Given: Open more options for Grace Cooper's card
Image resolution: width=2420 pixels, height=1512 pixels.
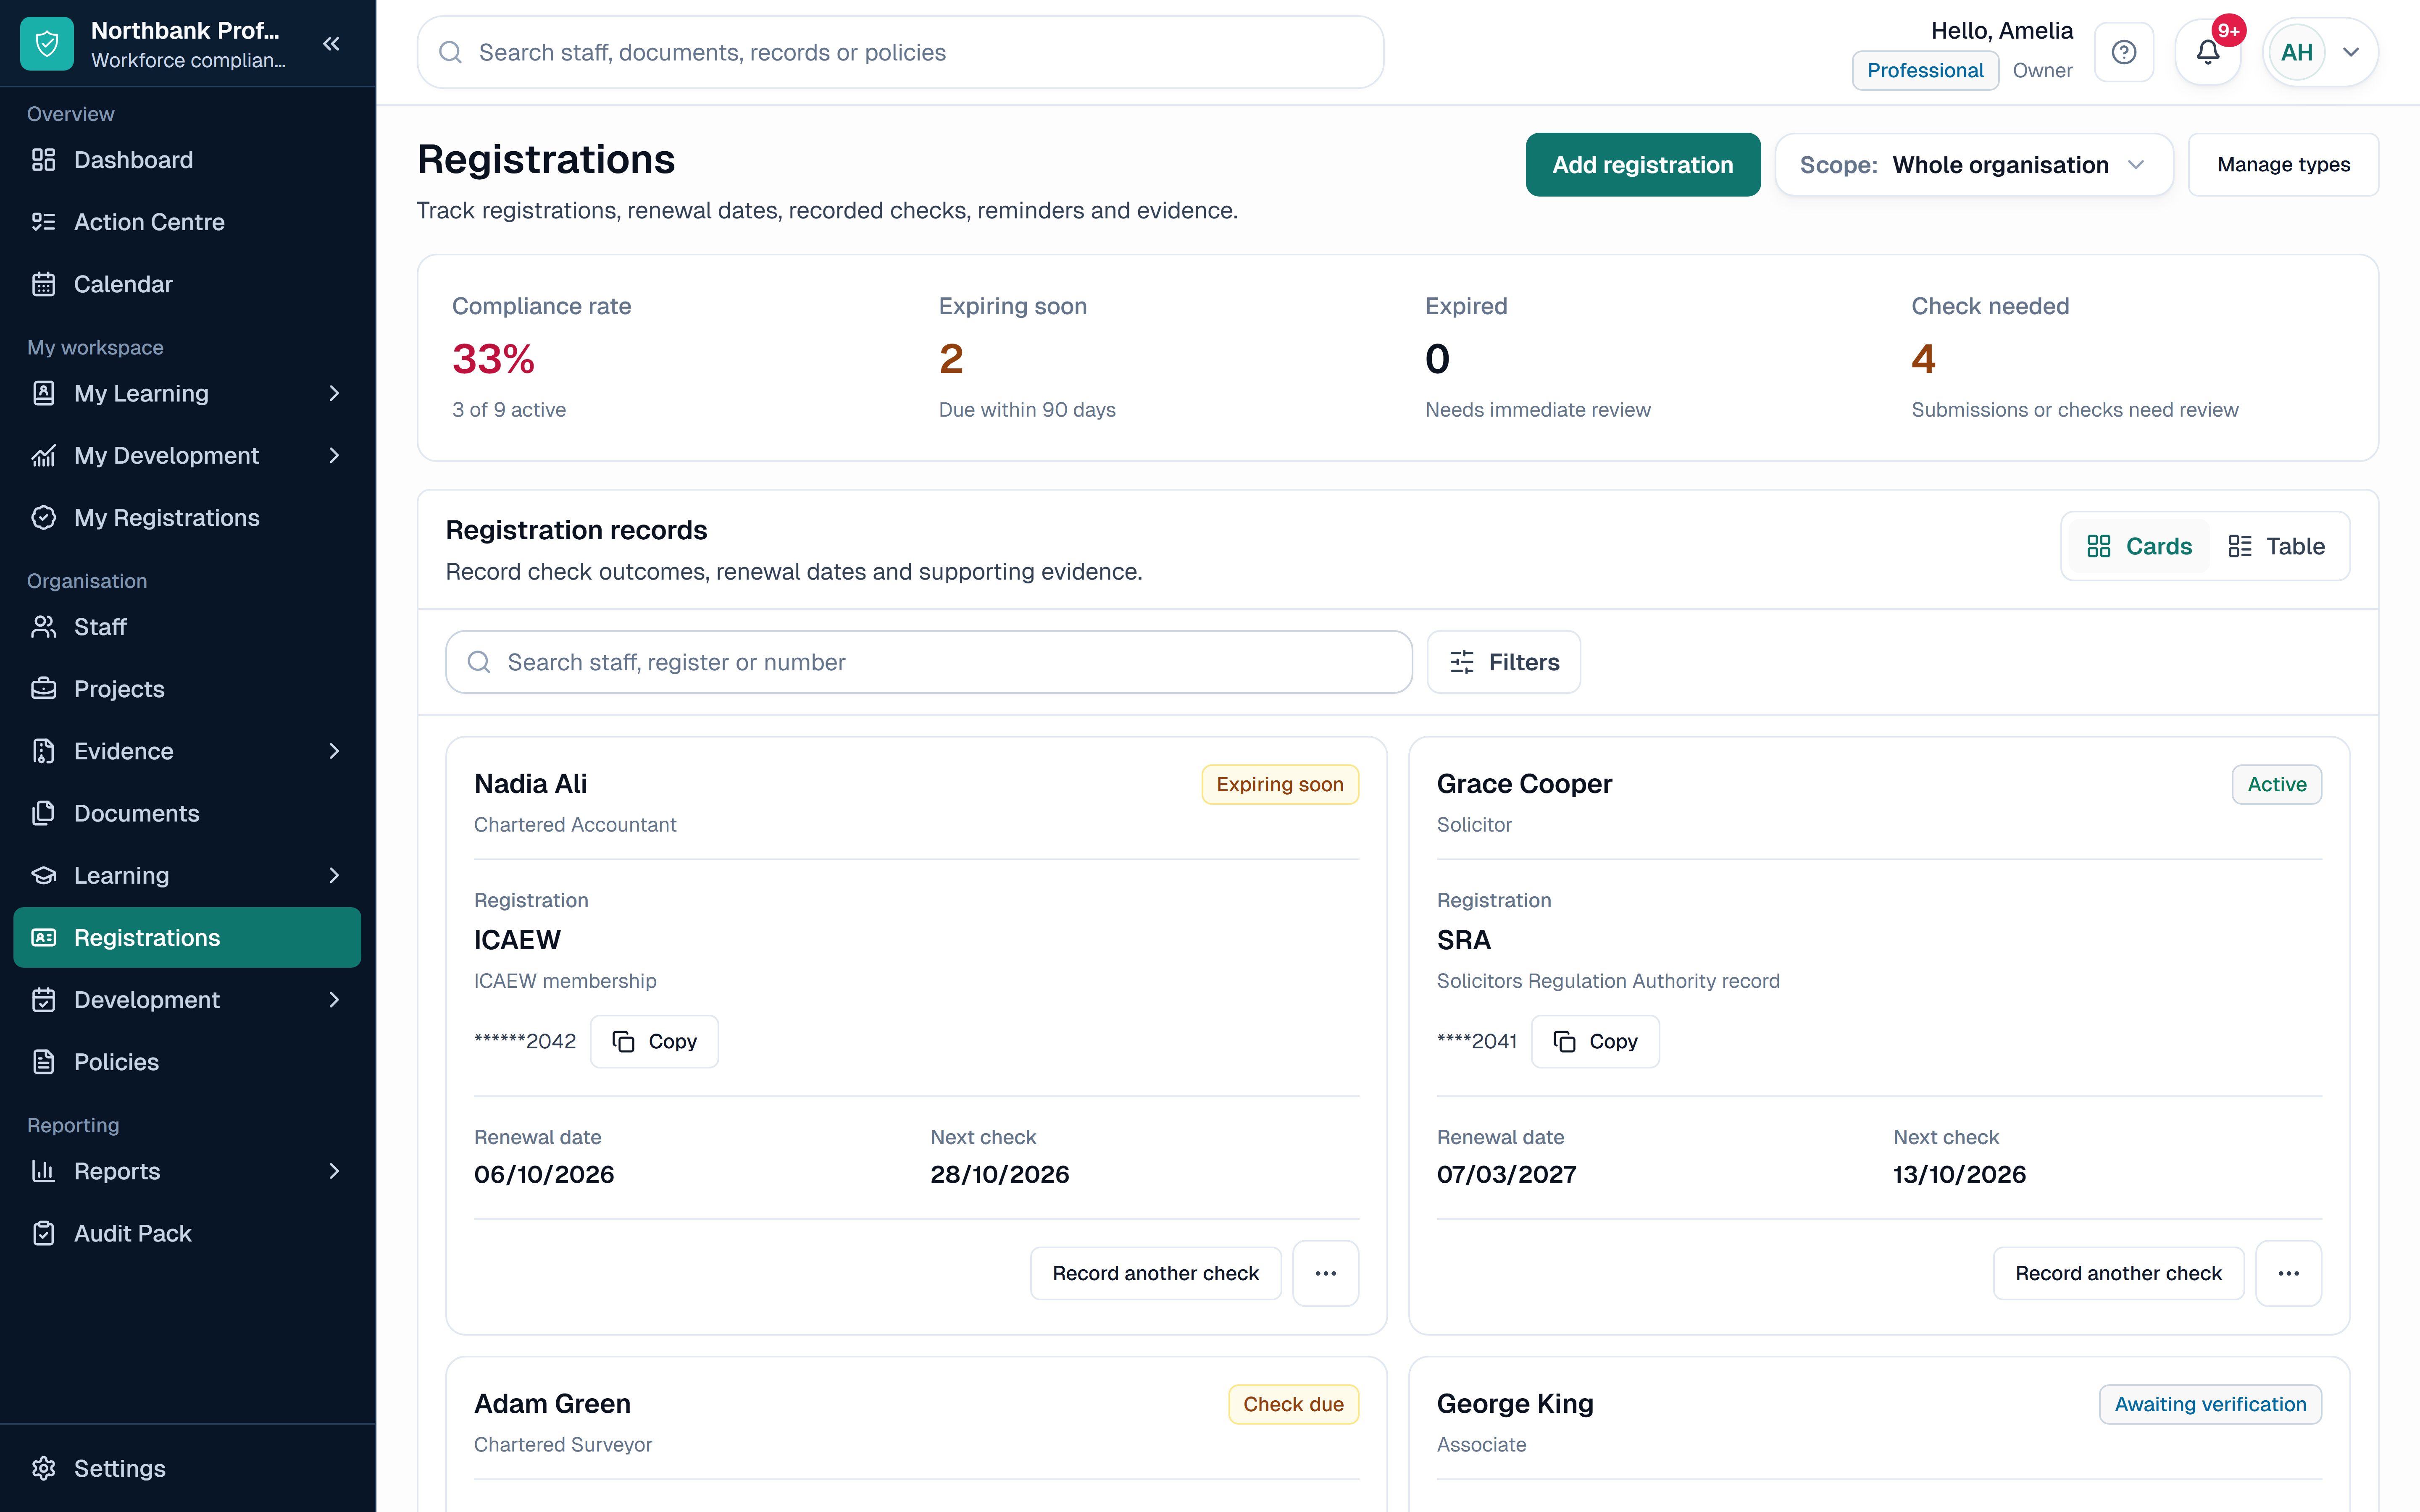Looking at the screenshot, I should coord(2289,1273).
